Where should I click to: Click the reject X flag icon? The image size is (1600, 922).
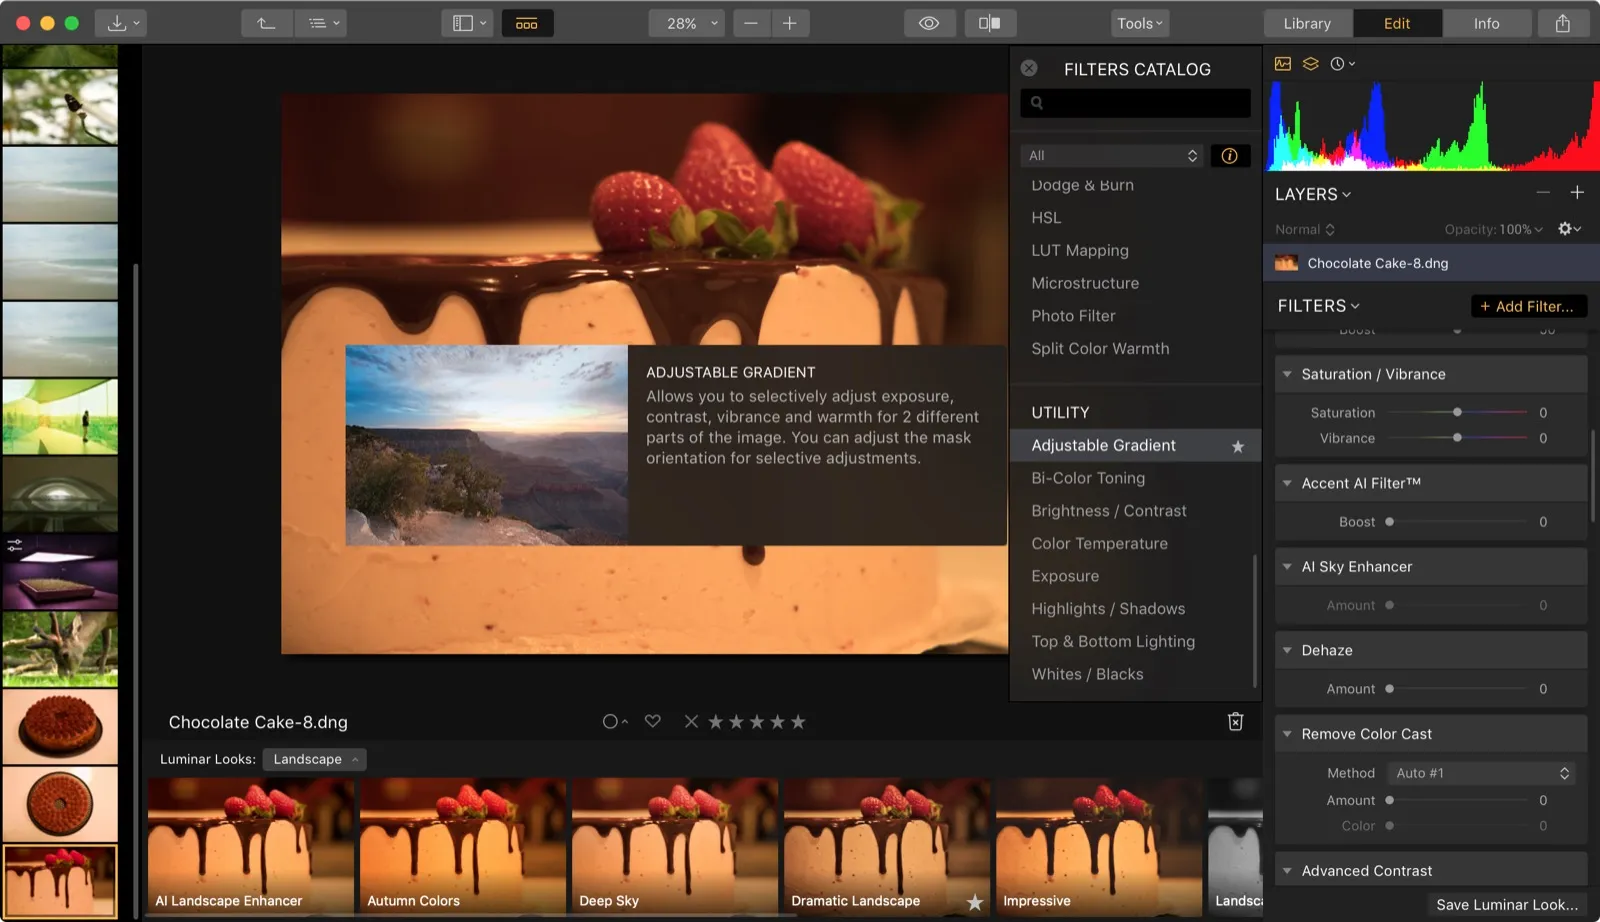click(x=691, y=722)
